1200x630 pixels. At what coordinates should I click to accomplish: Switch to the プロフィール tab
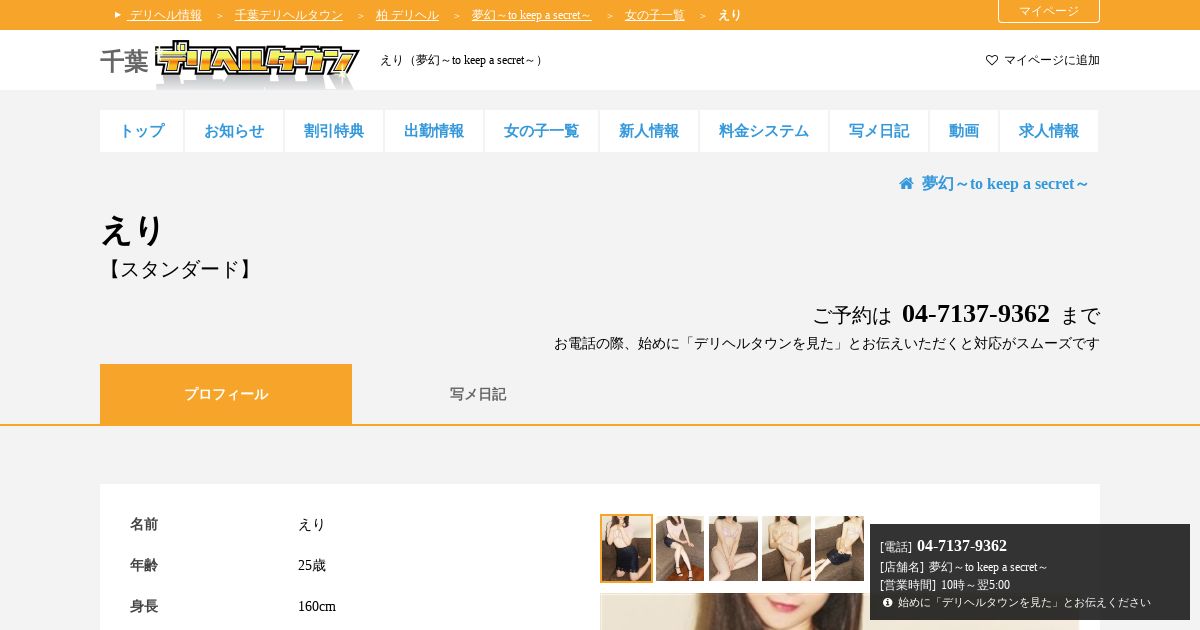(226, 394)
